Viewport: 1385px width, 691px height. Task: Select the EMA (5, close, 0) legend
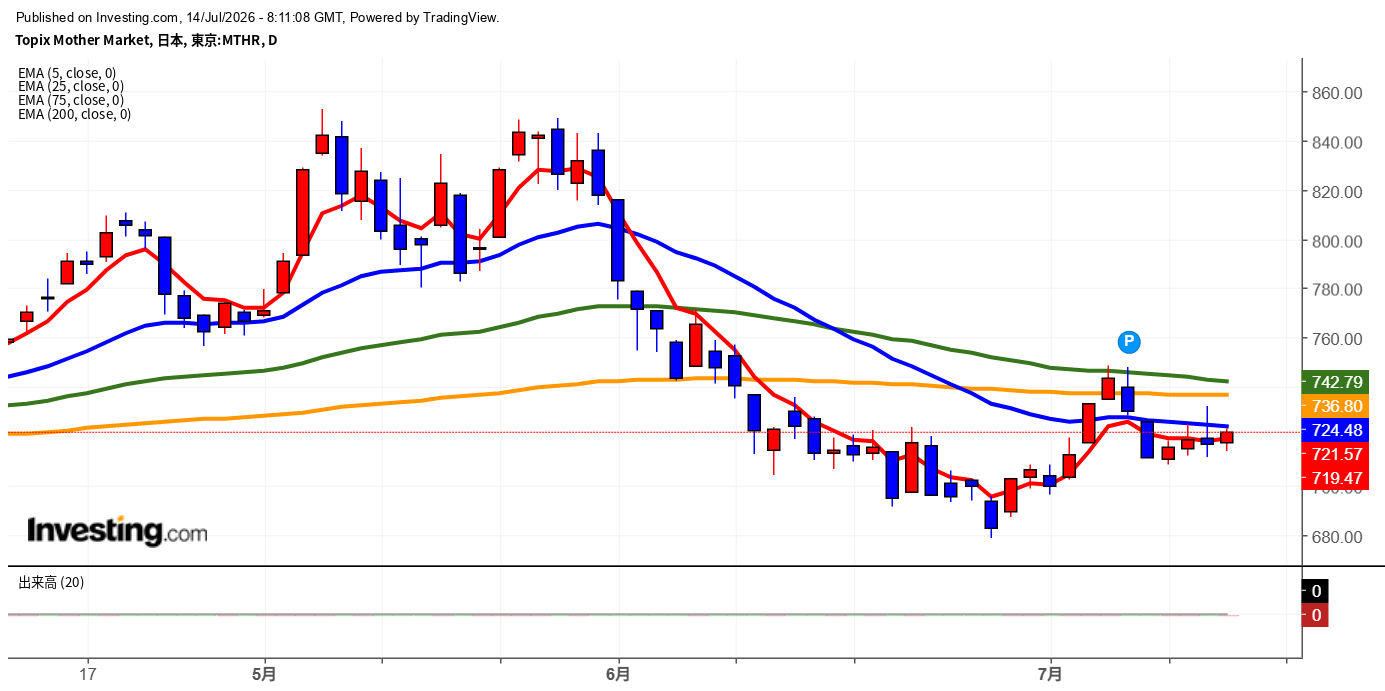pos(67,72)
